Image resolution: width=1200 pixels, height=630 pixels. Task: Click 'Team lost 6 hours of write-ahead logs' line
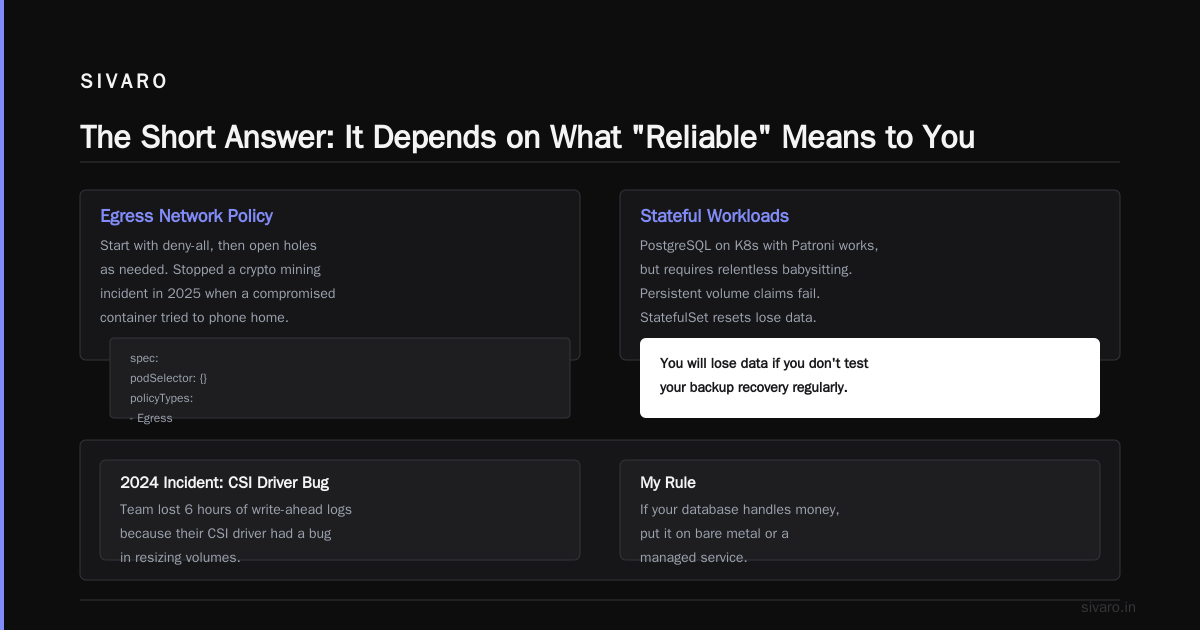coord(236,509)
